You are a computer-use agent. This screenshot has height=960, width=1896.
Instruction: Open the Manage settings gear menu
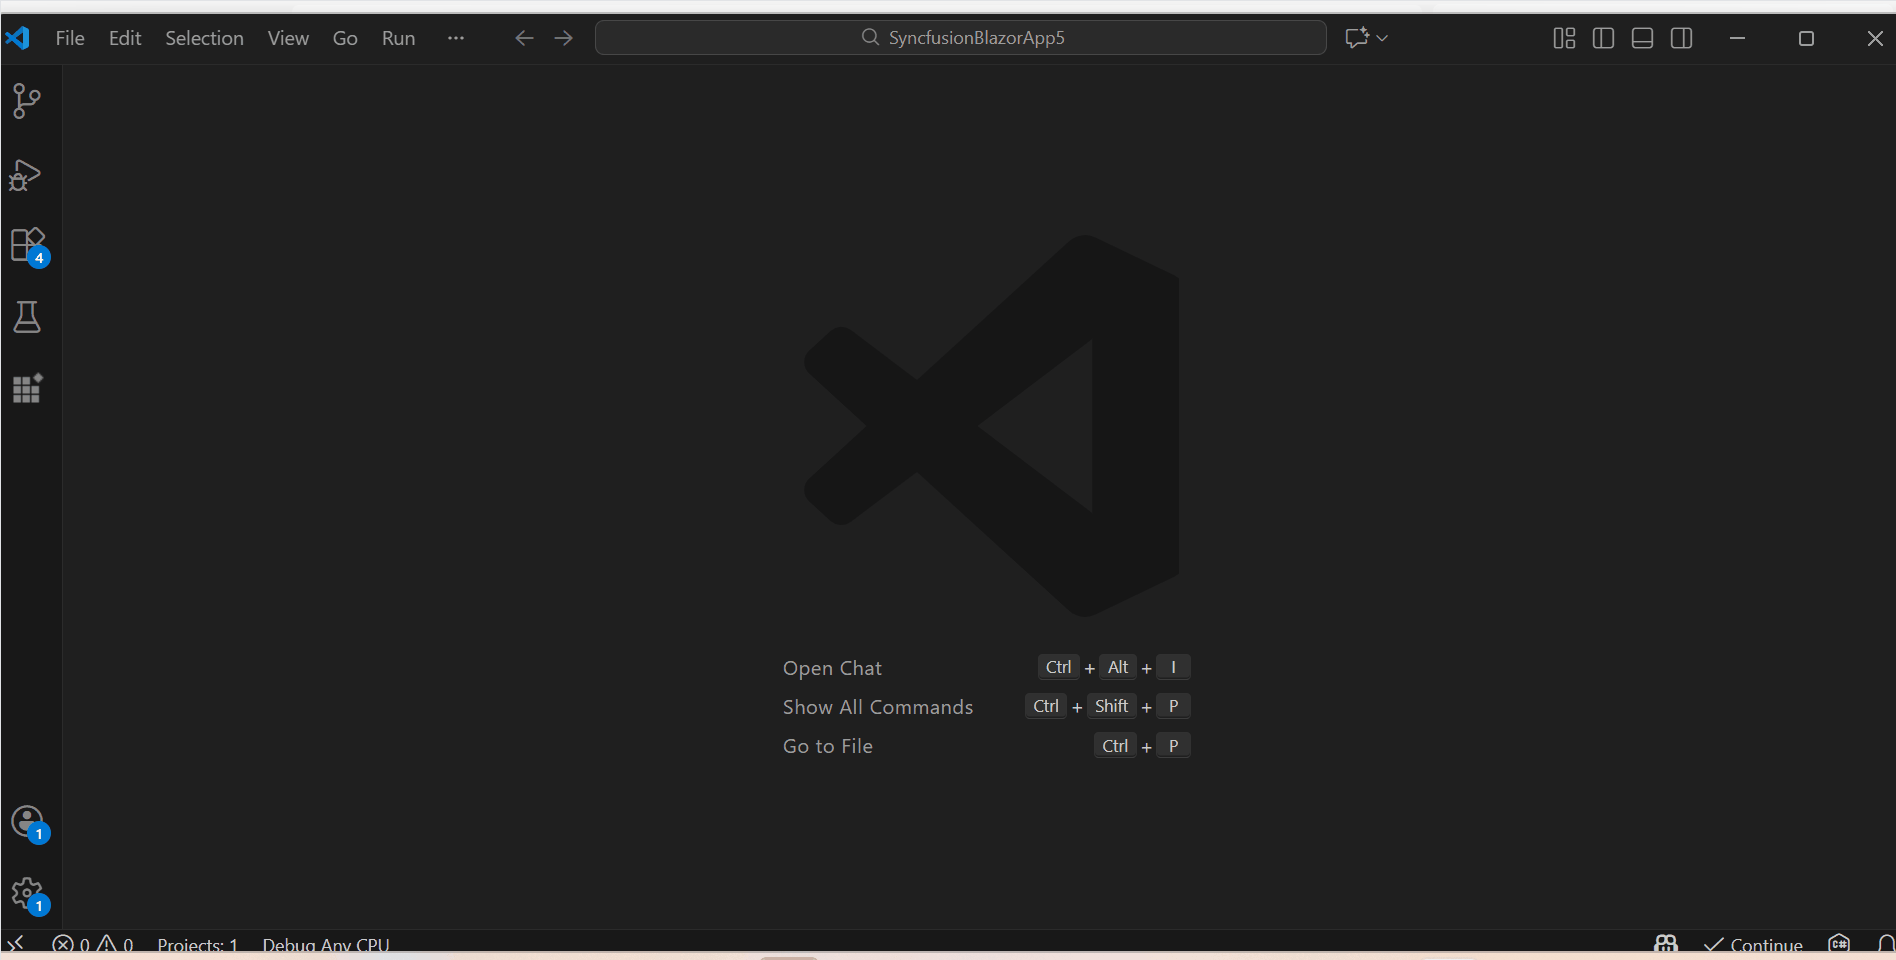point(27,893)
